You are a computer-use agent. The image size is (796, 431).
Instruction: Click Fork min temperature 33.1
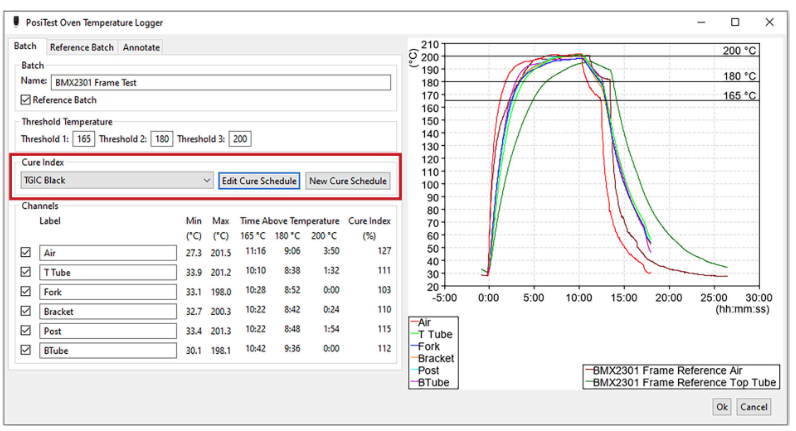pyautogui.click(x=193, y=292)
